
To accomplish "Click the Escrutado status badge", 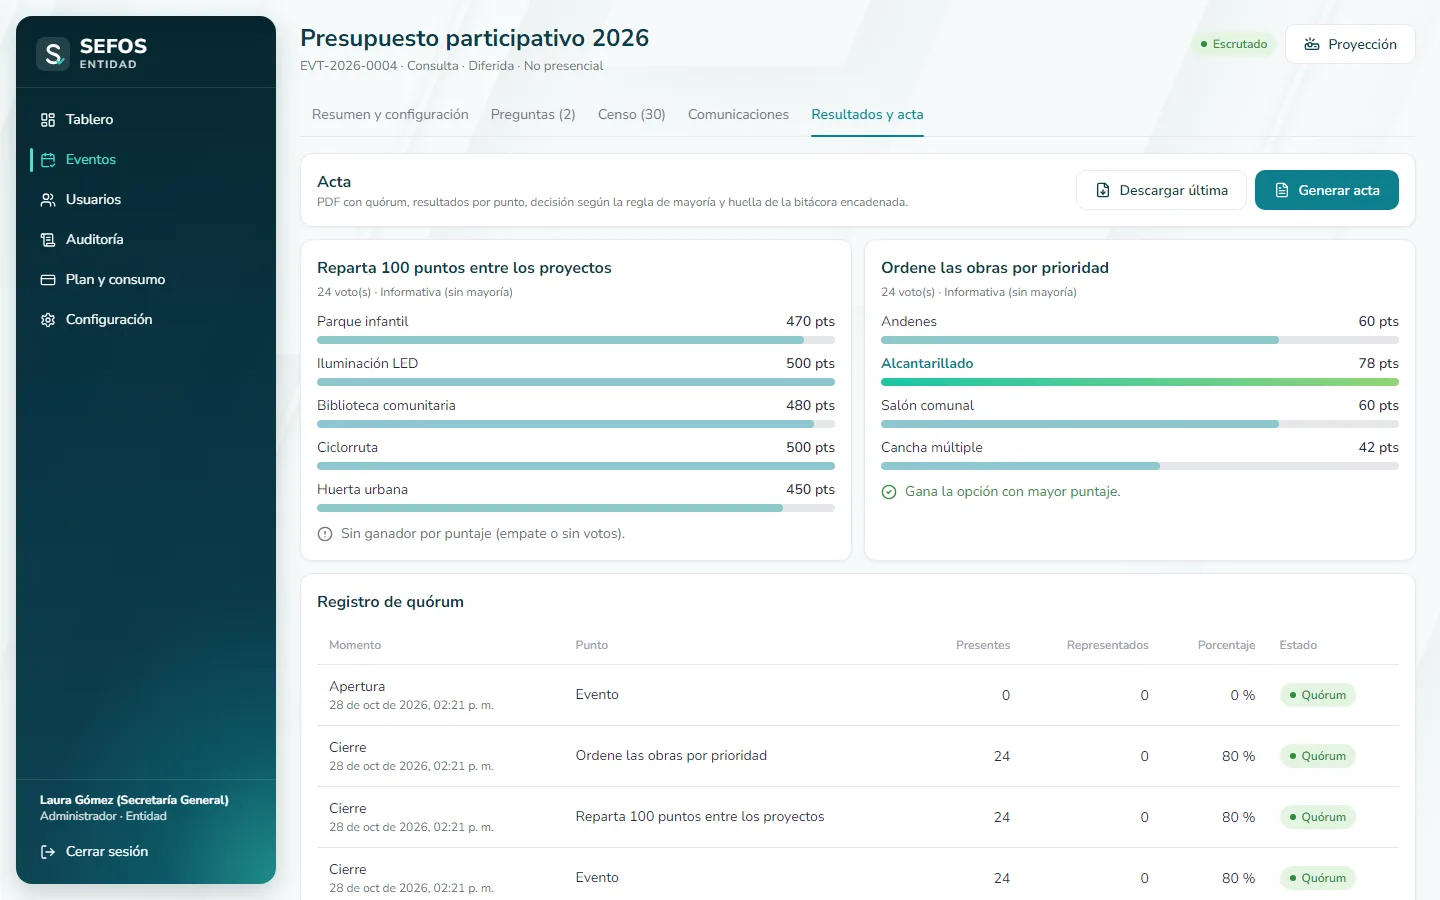I will [1233, 44].
